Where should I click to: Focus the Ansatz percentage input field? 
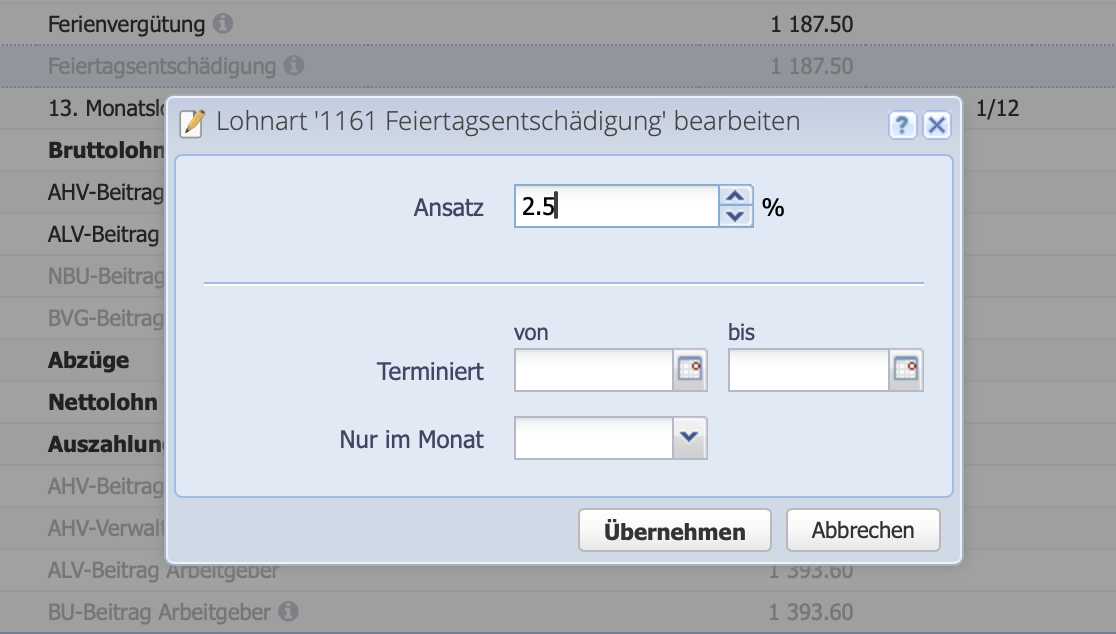point(615,207)
